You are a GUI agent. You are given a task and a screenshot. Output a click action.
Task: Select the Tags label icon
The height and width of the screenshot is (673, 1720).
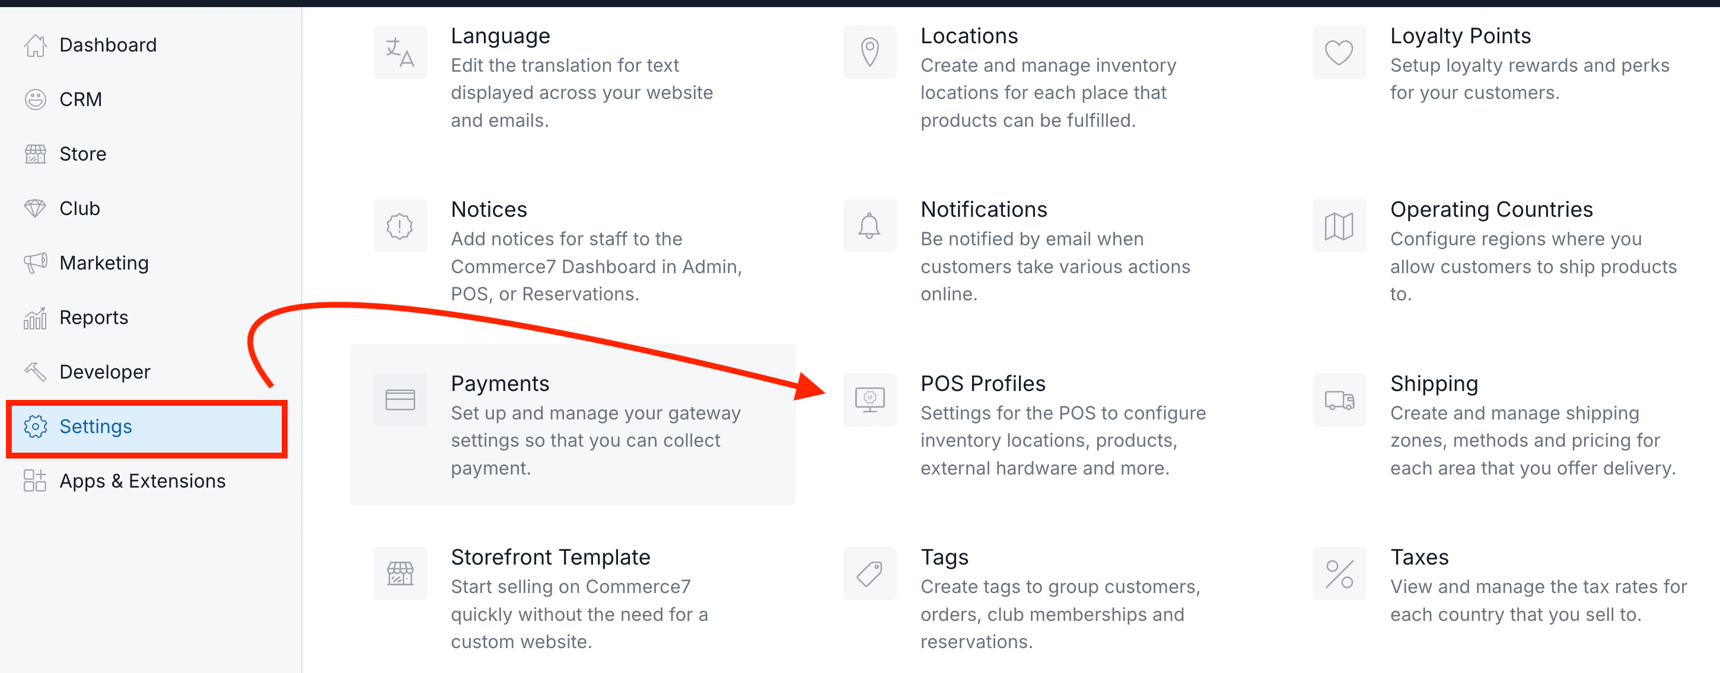[869, 573]
